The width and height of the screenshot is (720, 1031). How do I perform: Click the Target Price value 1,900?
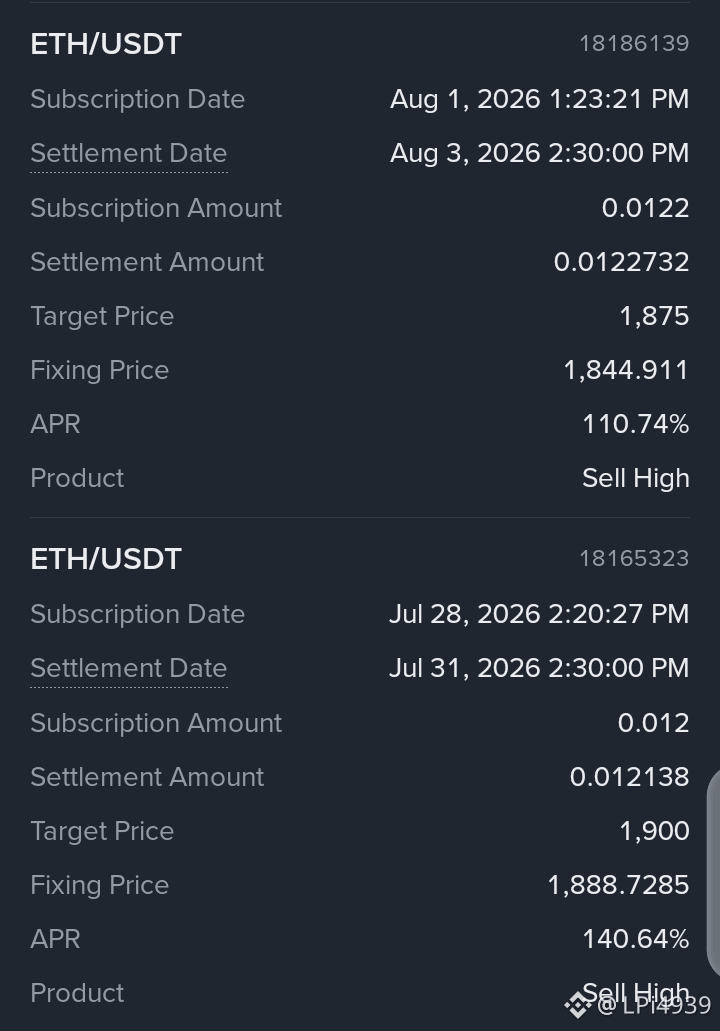point(654,831)
